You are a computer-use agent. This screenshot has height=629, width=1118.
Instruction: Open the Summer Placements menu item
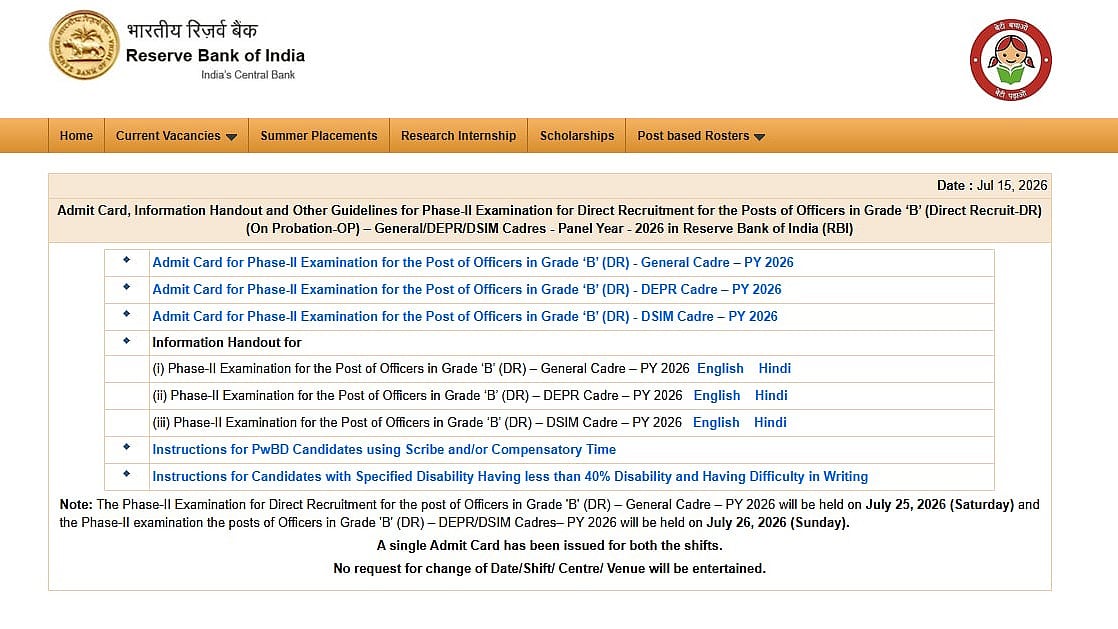pos(319,135)
